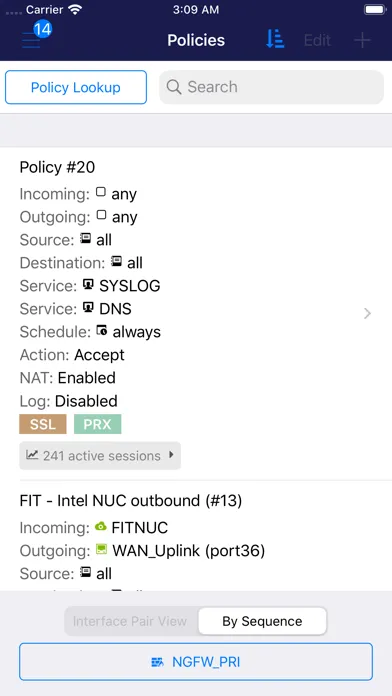Tap the SYSLOG service icon

coord(88,285)
